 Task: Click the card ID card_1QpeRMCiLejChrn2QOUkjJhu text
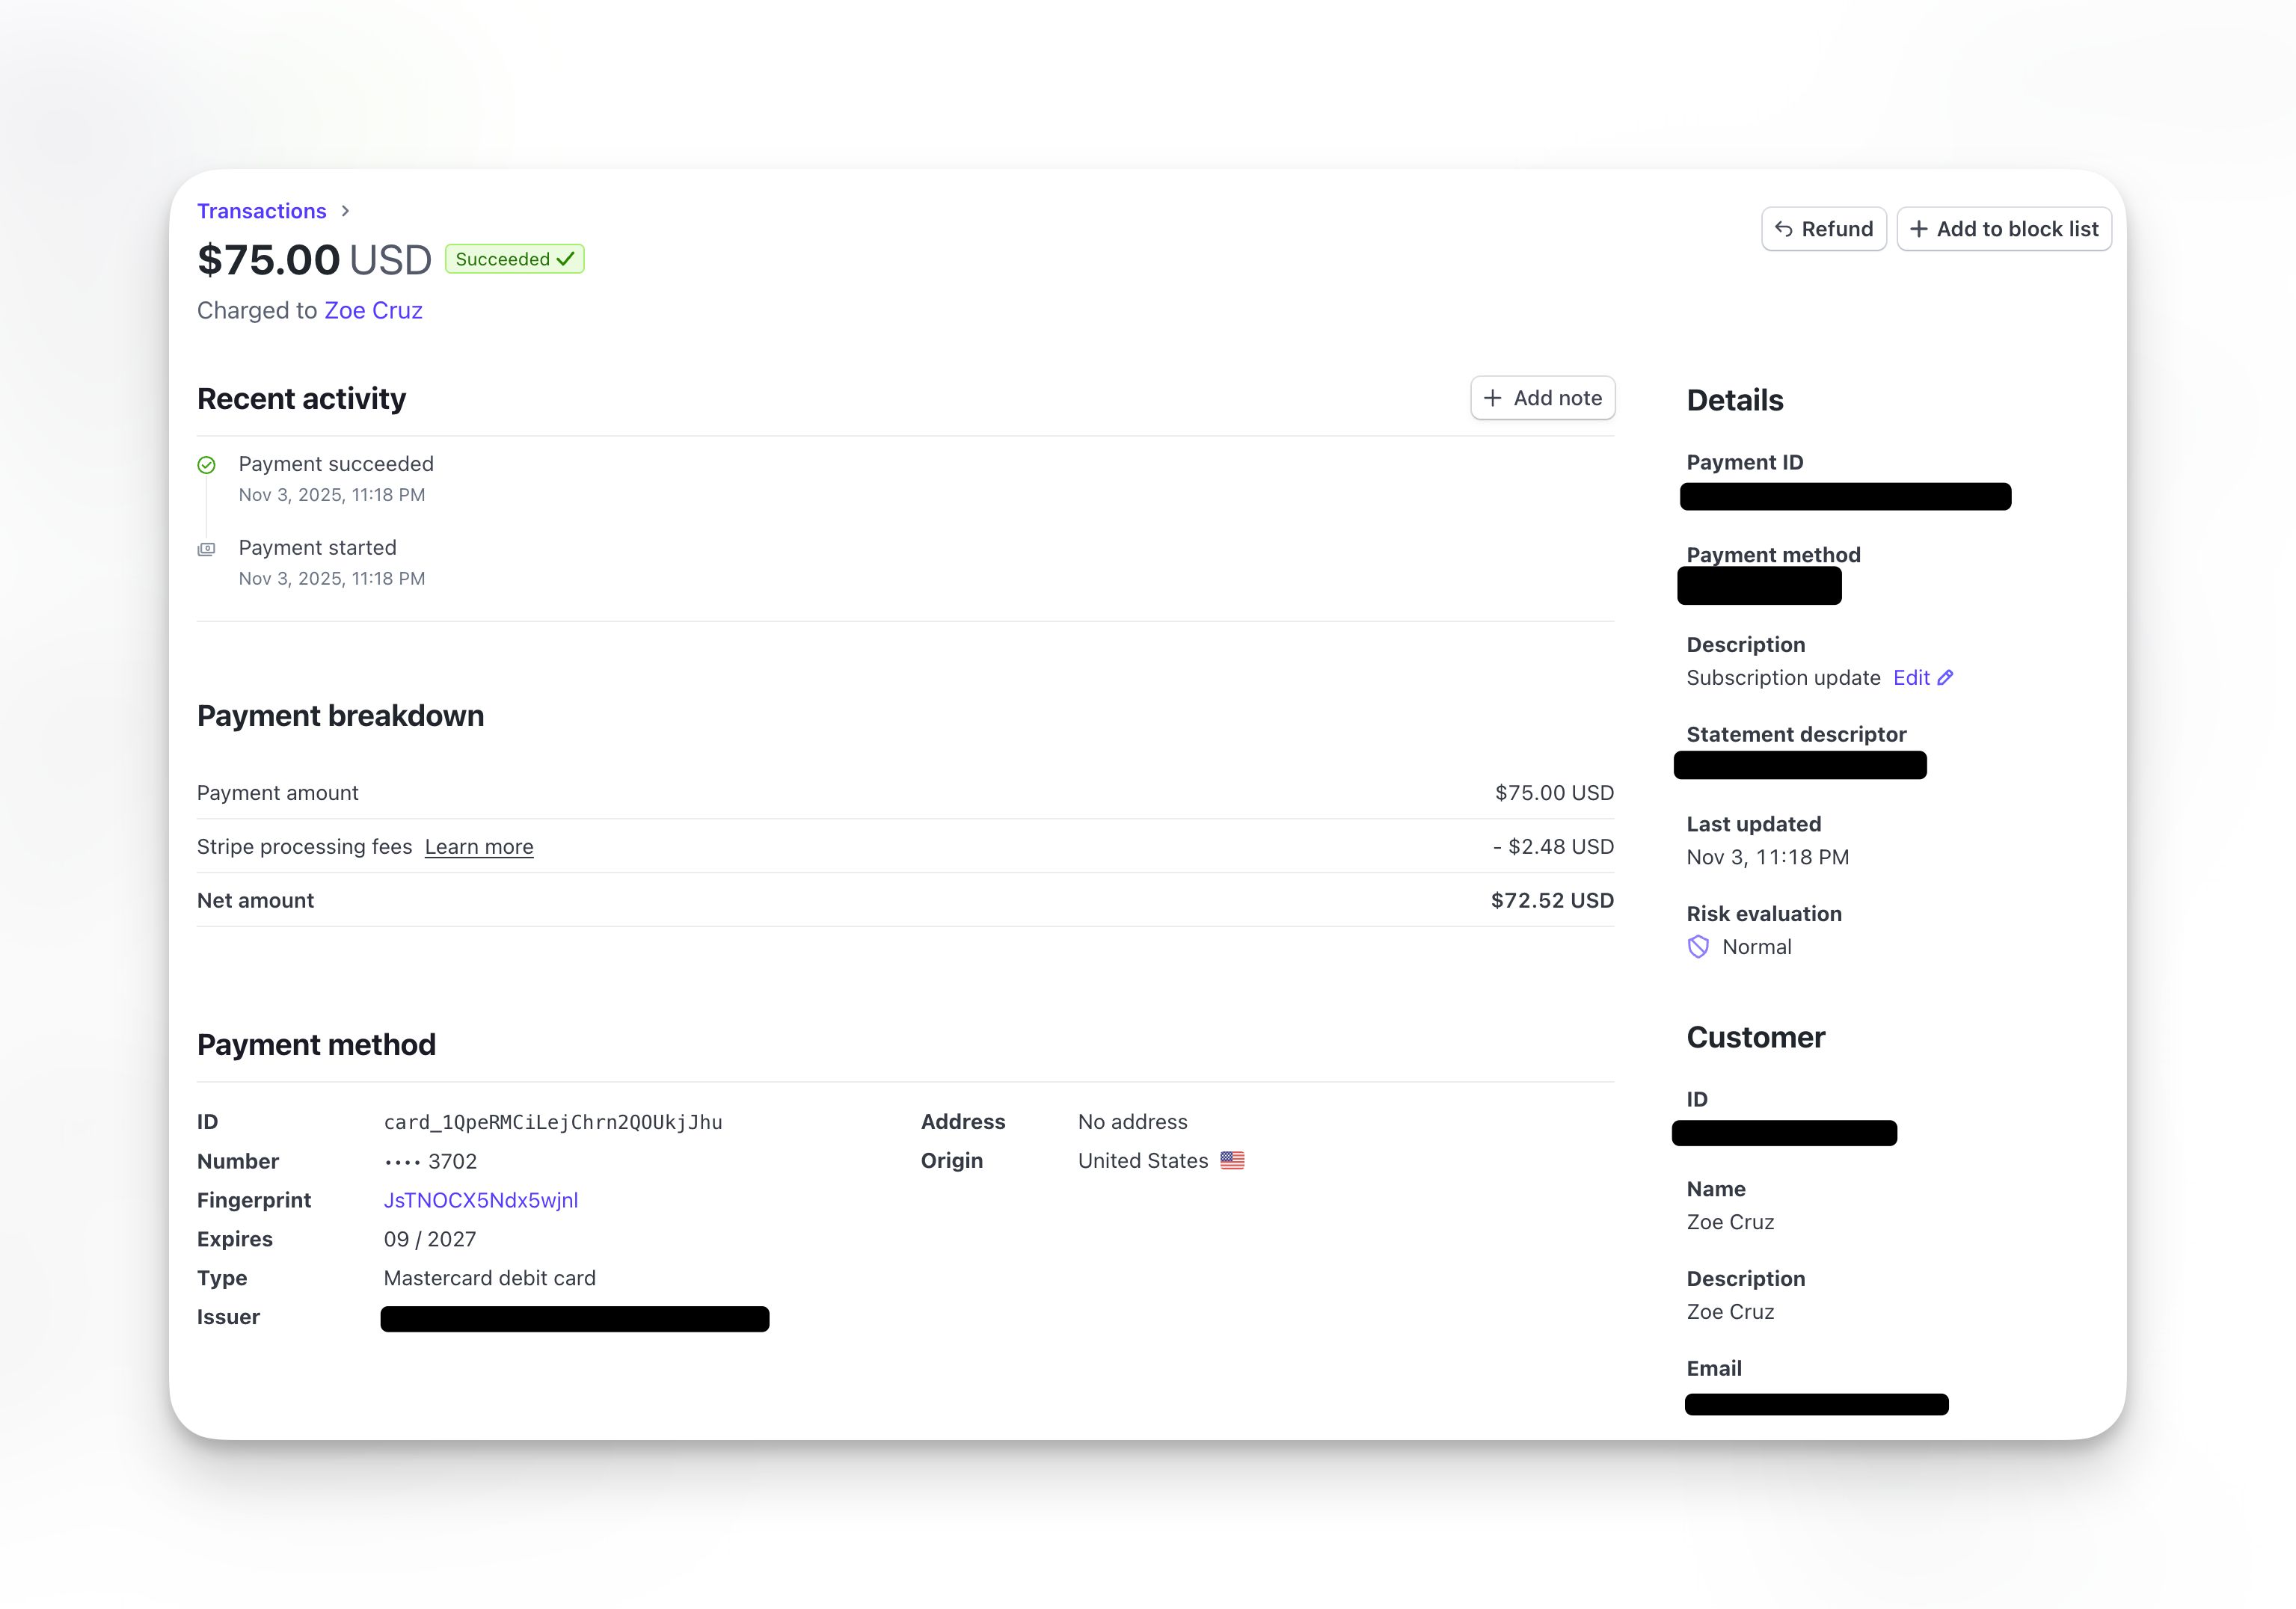pyautogui.click(x=553, y=1122)
